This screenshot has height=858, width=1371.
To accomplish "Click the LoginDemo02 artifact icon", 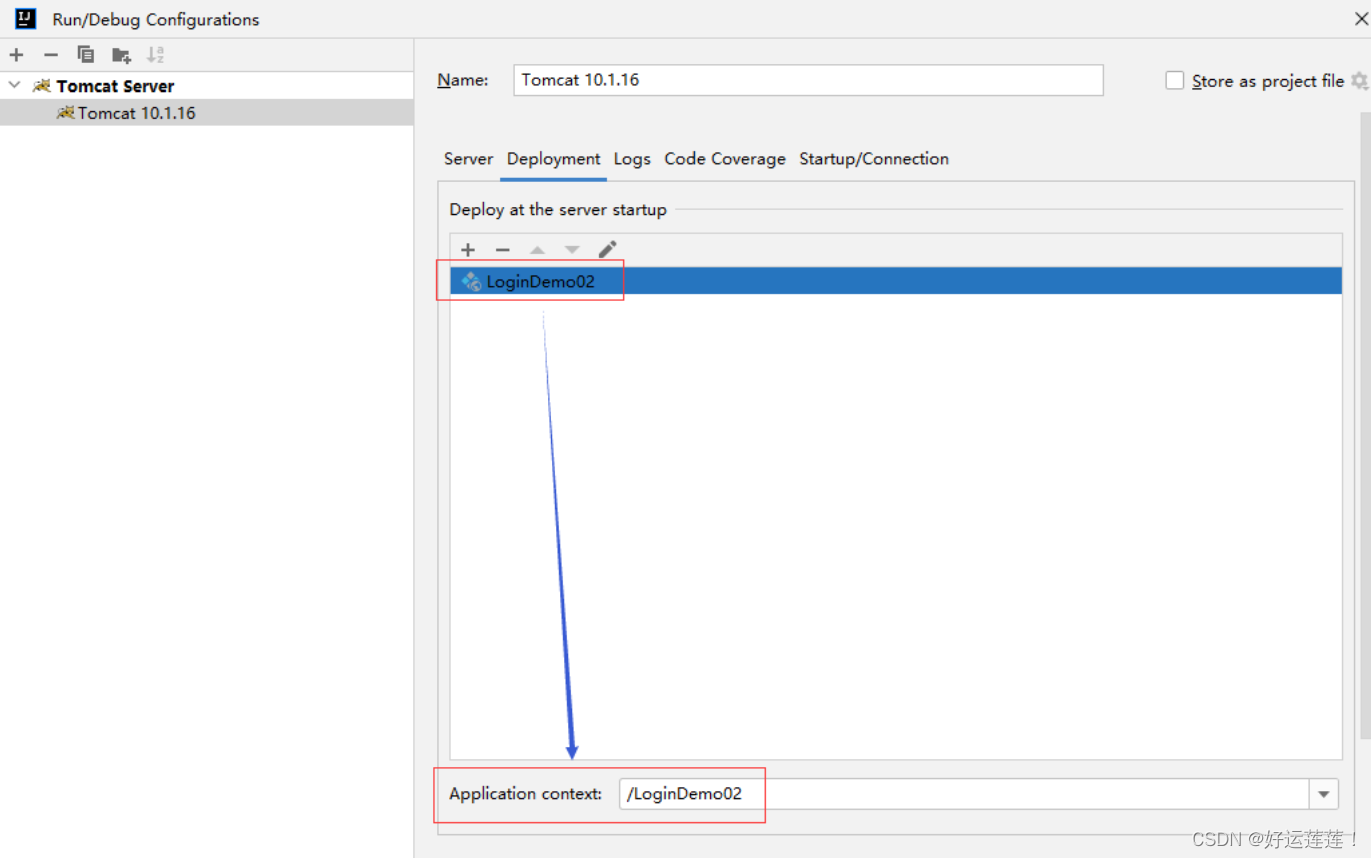I will point(471,282).
